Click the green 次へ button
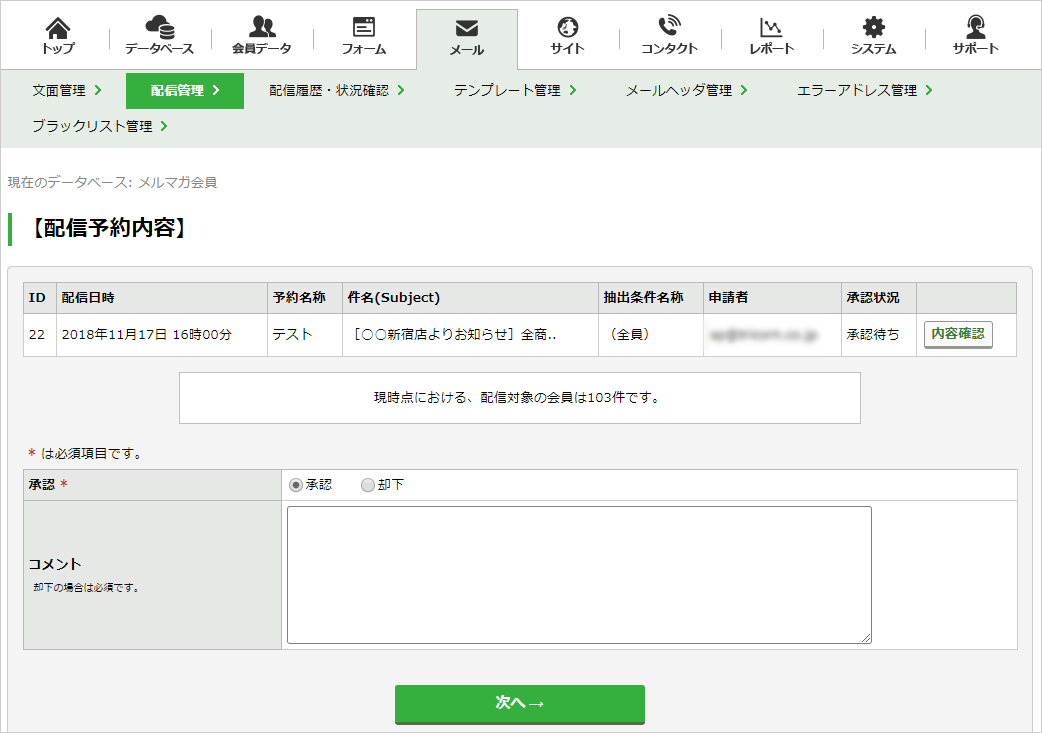 click(520, 703)
